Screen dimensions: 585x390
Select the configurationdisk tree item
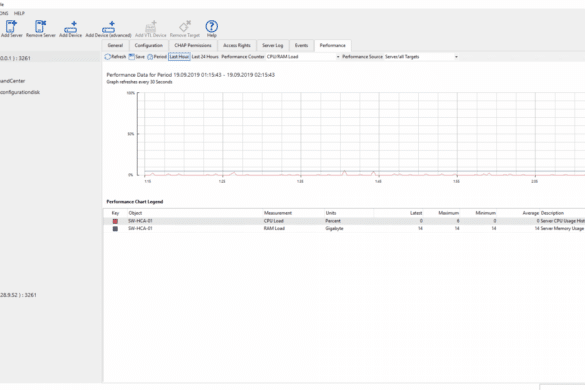[x=20, y=92]
